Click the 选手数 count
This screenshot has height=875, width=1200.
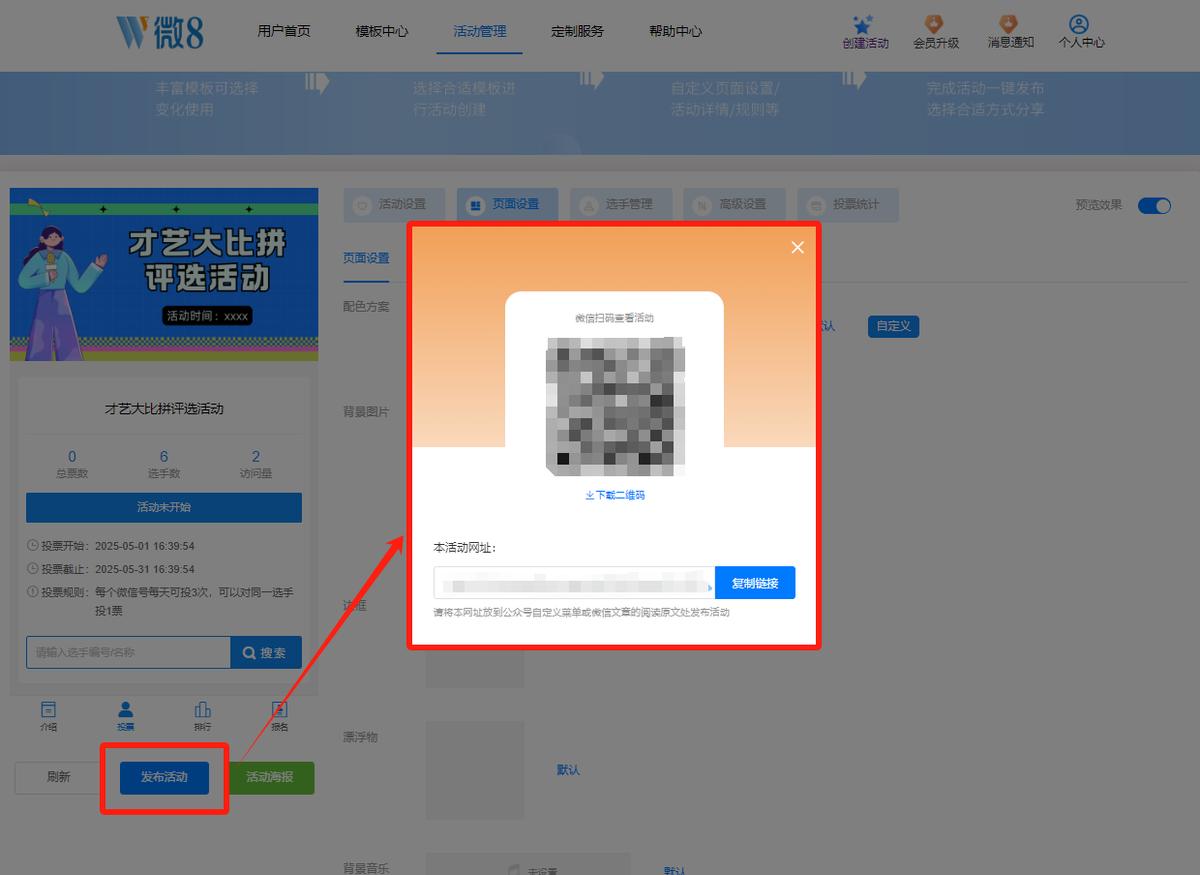pos(164,464)
